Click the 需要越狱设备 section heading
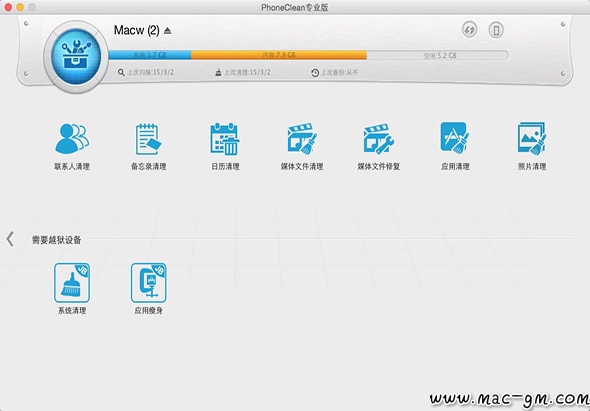Screen dimensions: 590x411 point(56,240)
